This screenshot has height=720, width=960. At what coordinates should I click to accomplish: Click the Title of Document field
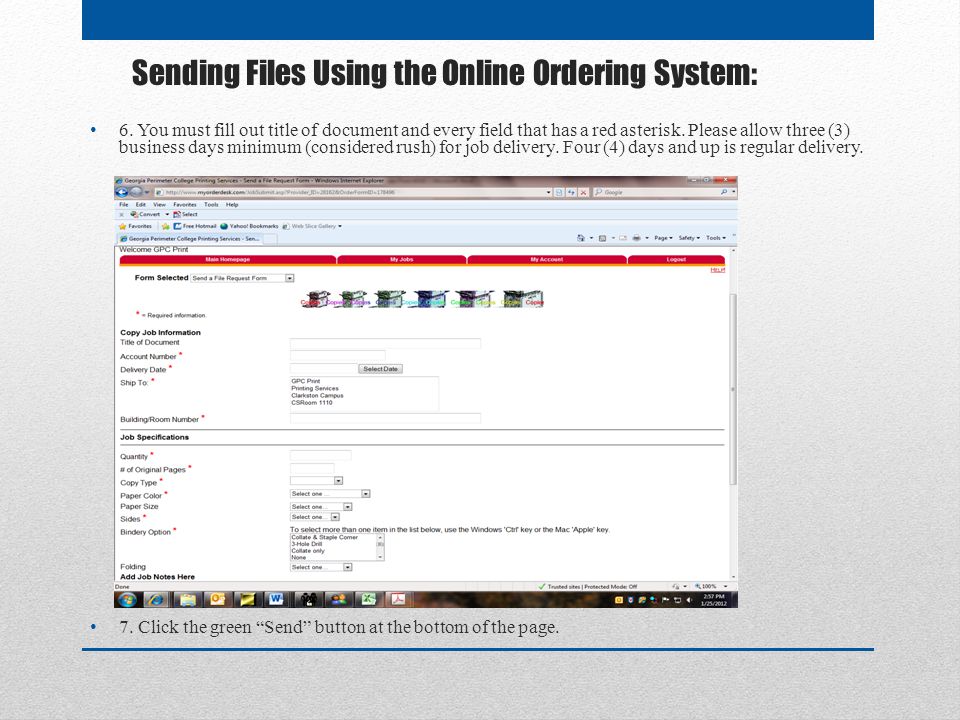385,343
